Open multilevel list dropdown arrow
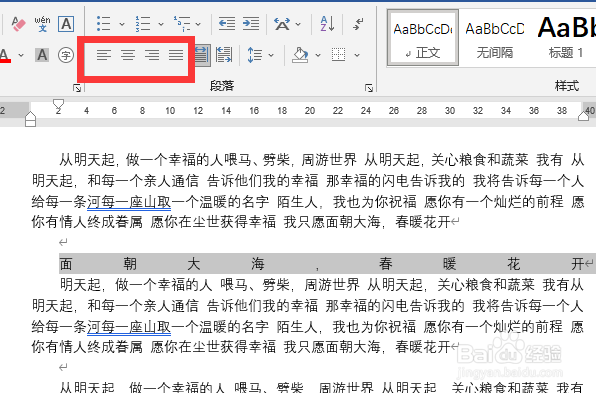The image size is (596, 393). point(198,24)
